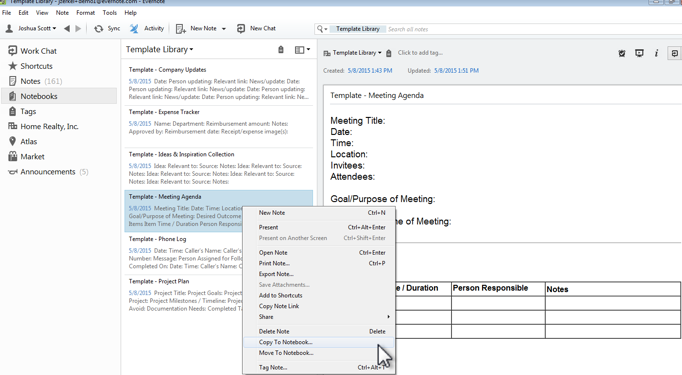Image resolution: width=682 pixels, height=375 pixels.
Task: Open Tags in the sidebar
Action: [23, 111]
